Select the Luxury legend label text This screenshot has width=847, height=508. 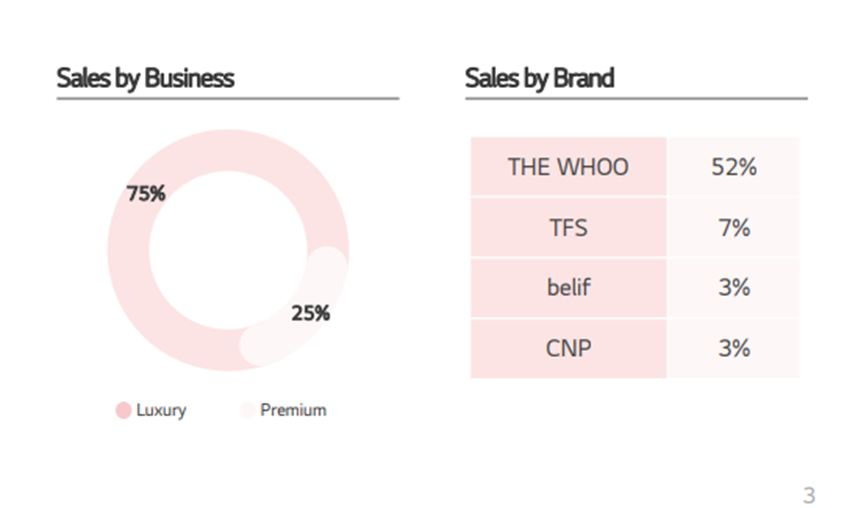161,410
